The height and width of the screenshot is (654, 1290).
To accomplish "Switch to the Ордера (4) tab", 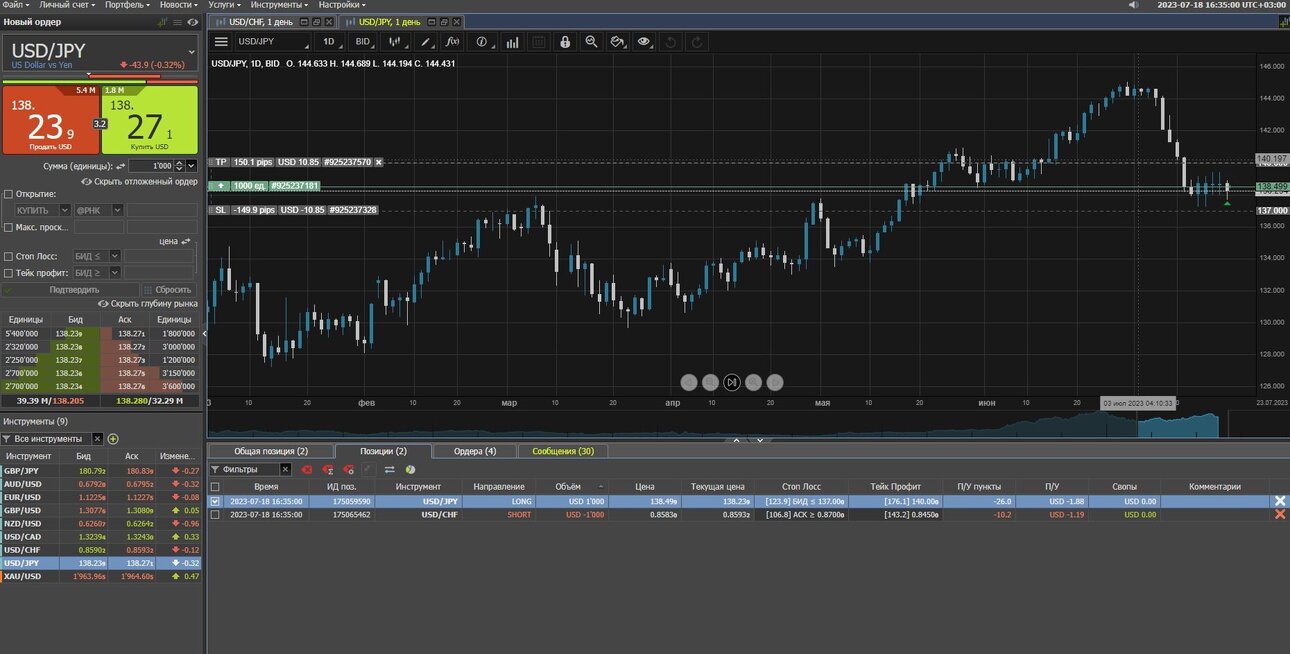I will coord(476,451).
